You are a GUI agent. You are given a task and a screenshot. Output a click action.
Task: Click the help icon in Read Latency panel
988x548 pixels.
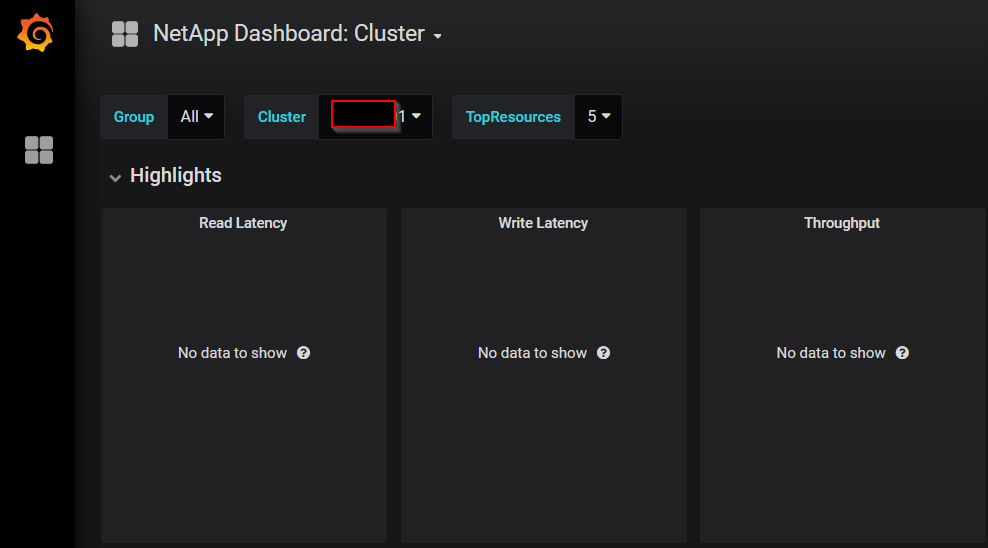tap(304, 353)
